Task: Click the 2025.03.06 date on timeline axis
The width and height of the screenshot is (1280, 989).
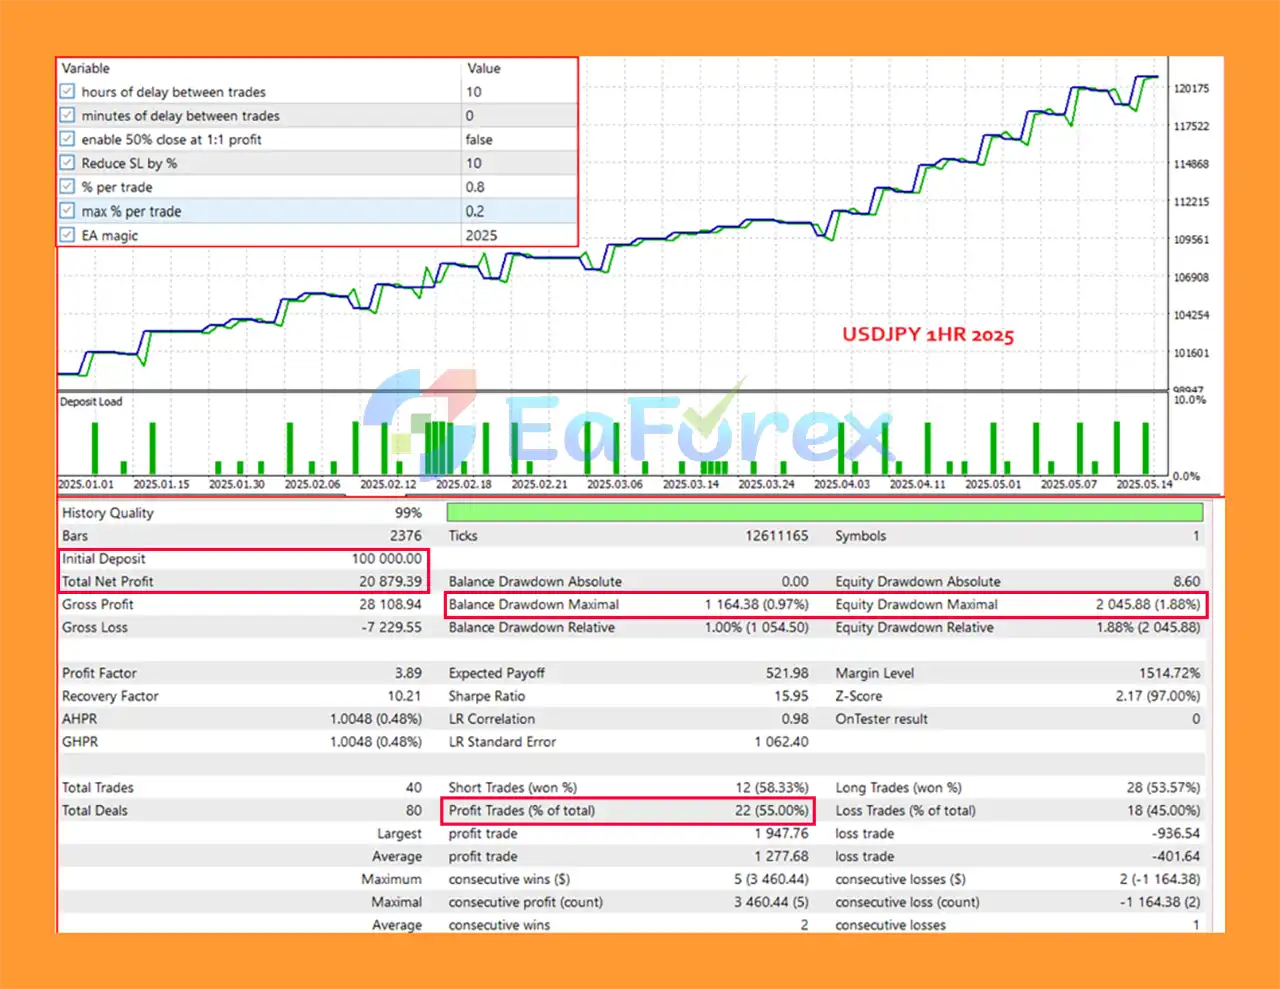Action: pos(614,484)
